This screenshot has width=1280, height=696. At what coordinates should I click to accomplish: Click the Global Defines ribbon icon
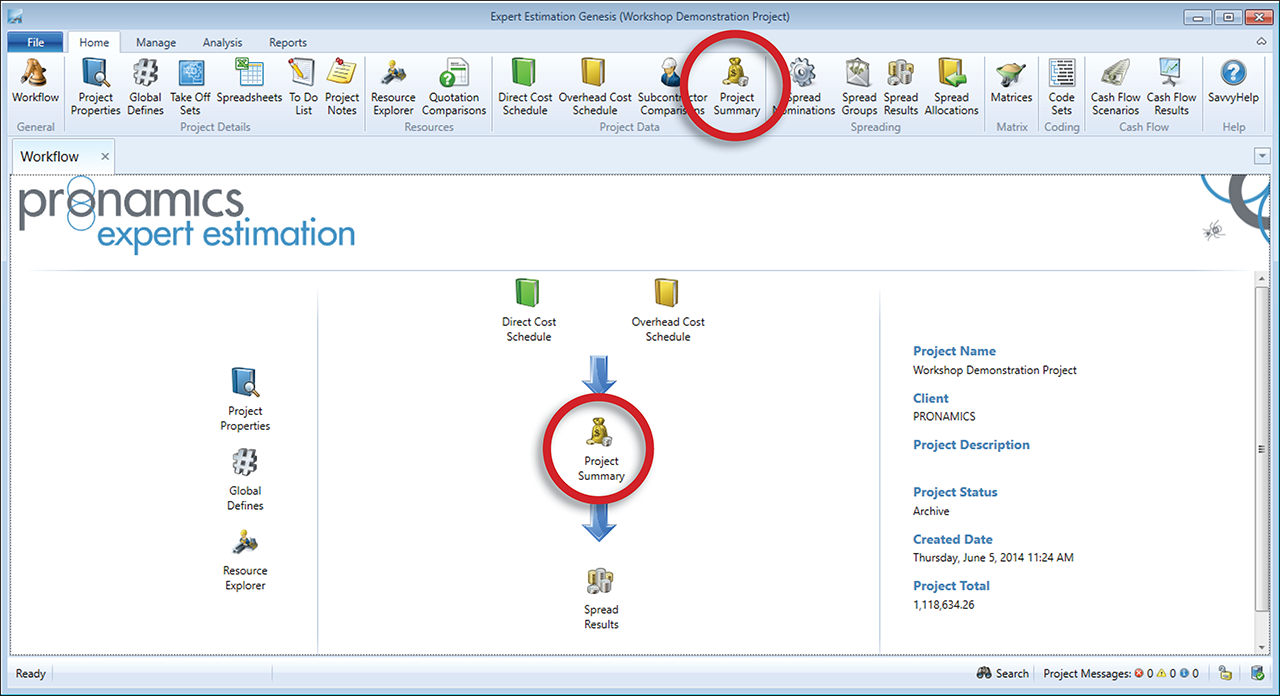pyautogui.click(x=145, y=86)
